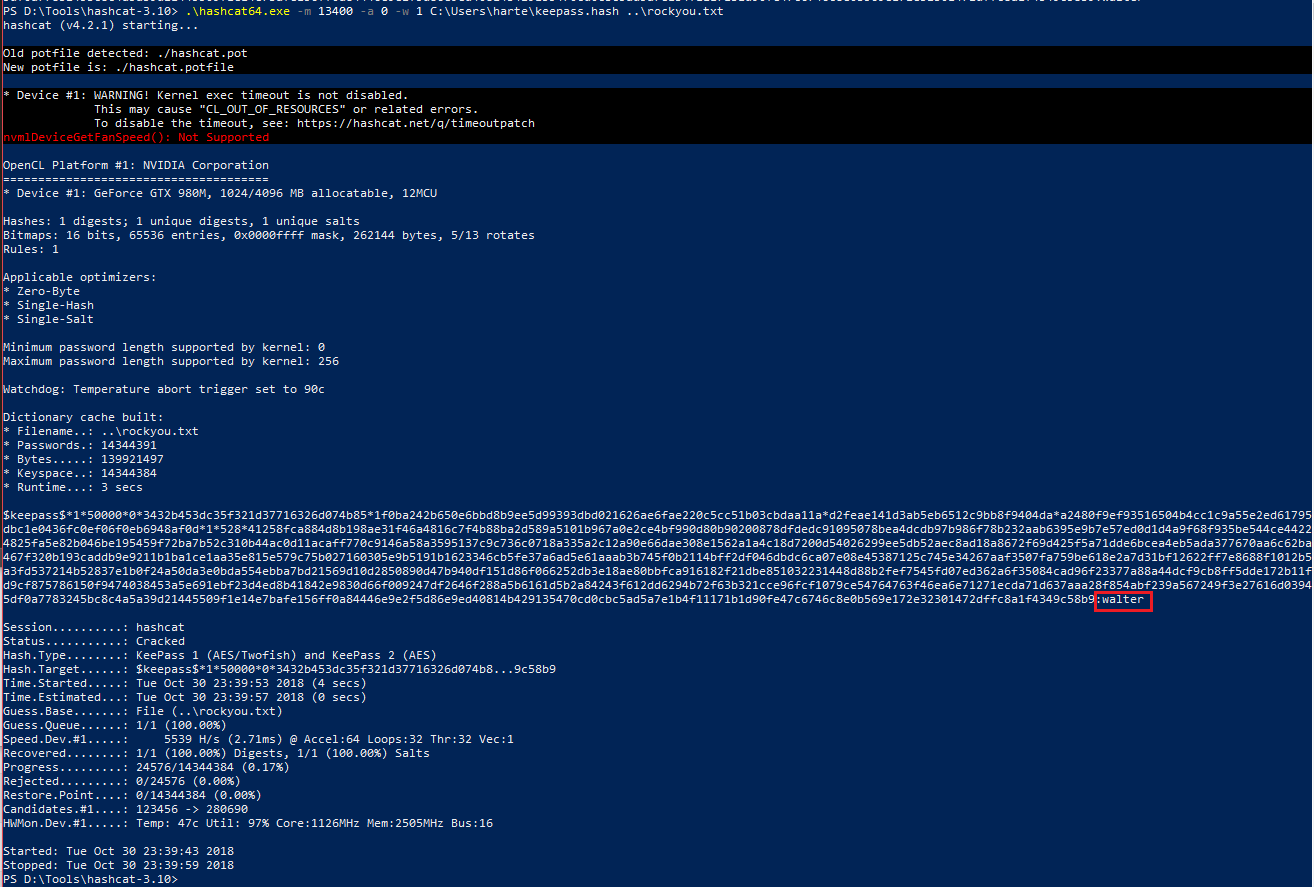Click the GeForce GTX 980M device line
1314x887 pixels.
pos(220,193)
